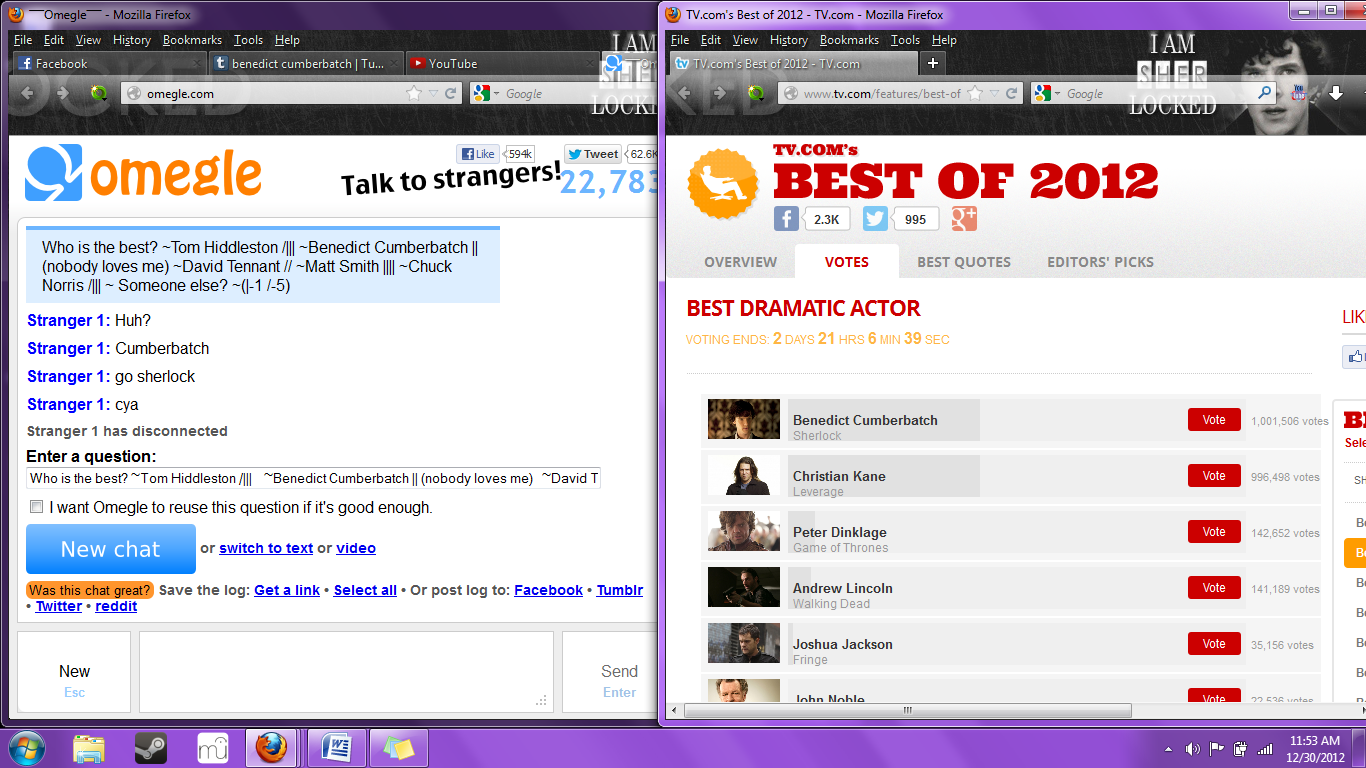The height and width of the screenshot is (768, 1366).
Task: Open History menu in Omegle Firefox window
Action: click(131, 40)
